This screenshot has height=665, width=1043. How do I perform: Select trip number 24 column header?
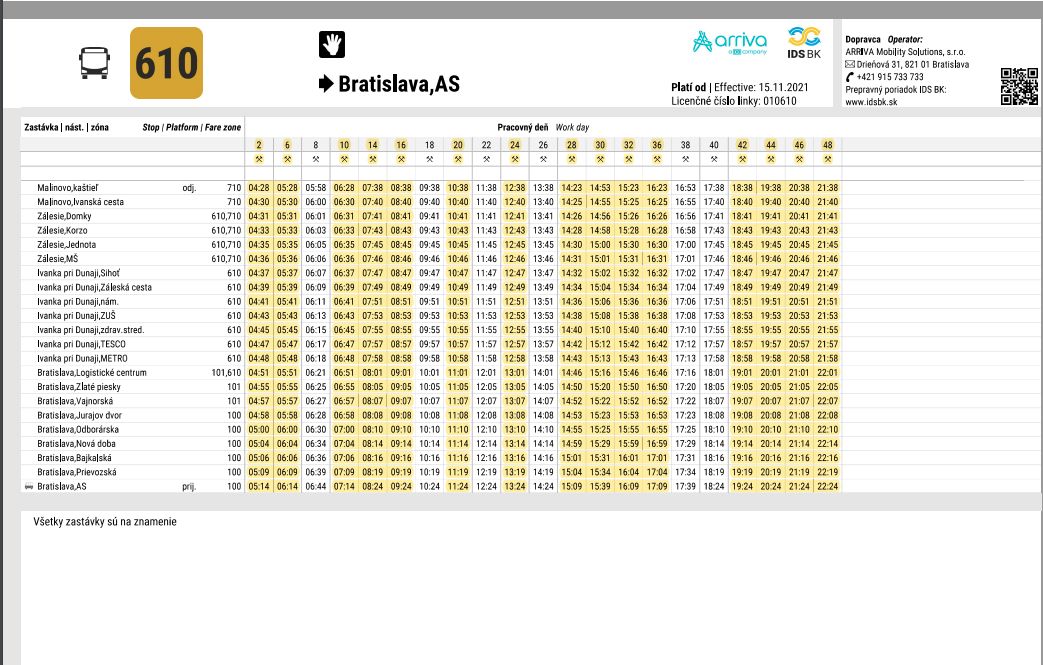(515, 144)
